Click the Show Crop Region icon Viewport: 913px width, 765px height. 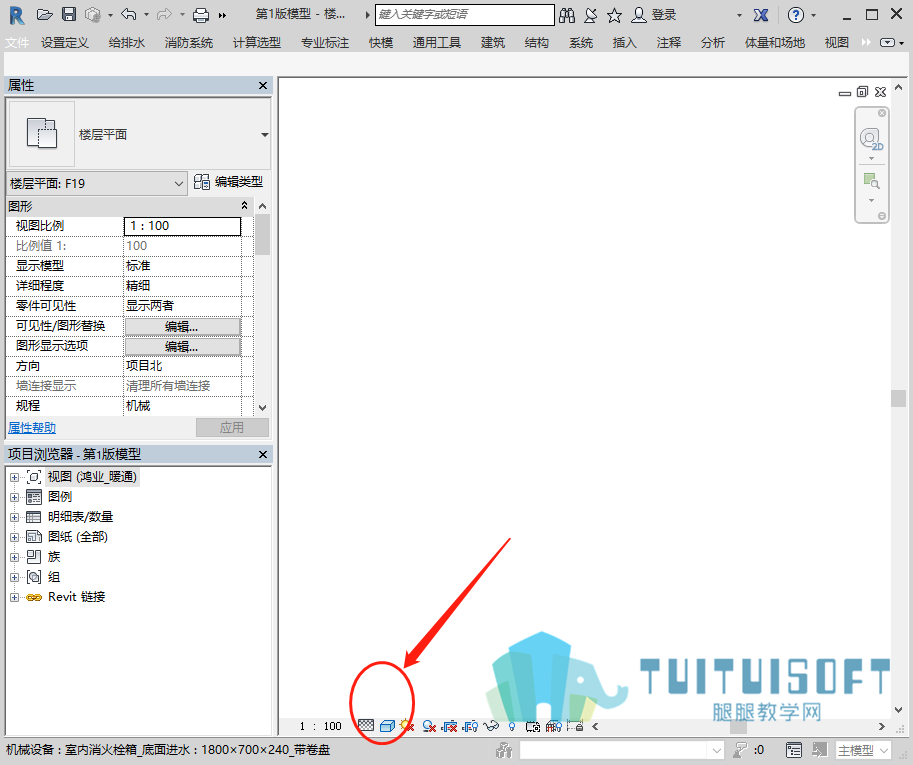470,726
